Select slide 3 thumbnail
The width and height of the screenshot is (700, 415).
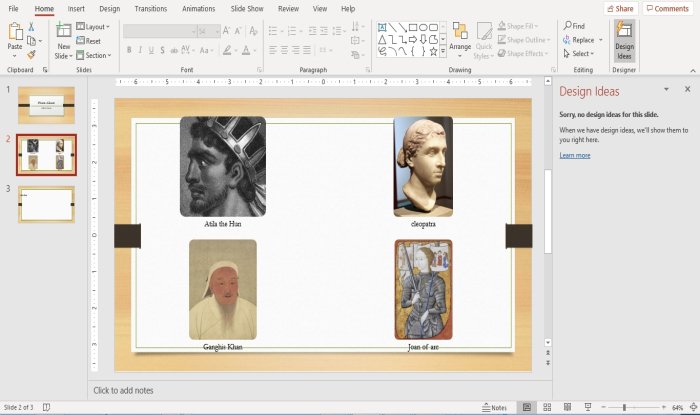tap(46, 204)
